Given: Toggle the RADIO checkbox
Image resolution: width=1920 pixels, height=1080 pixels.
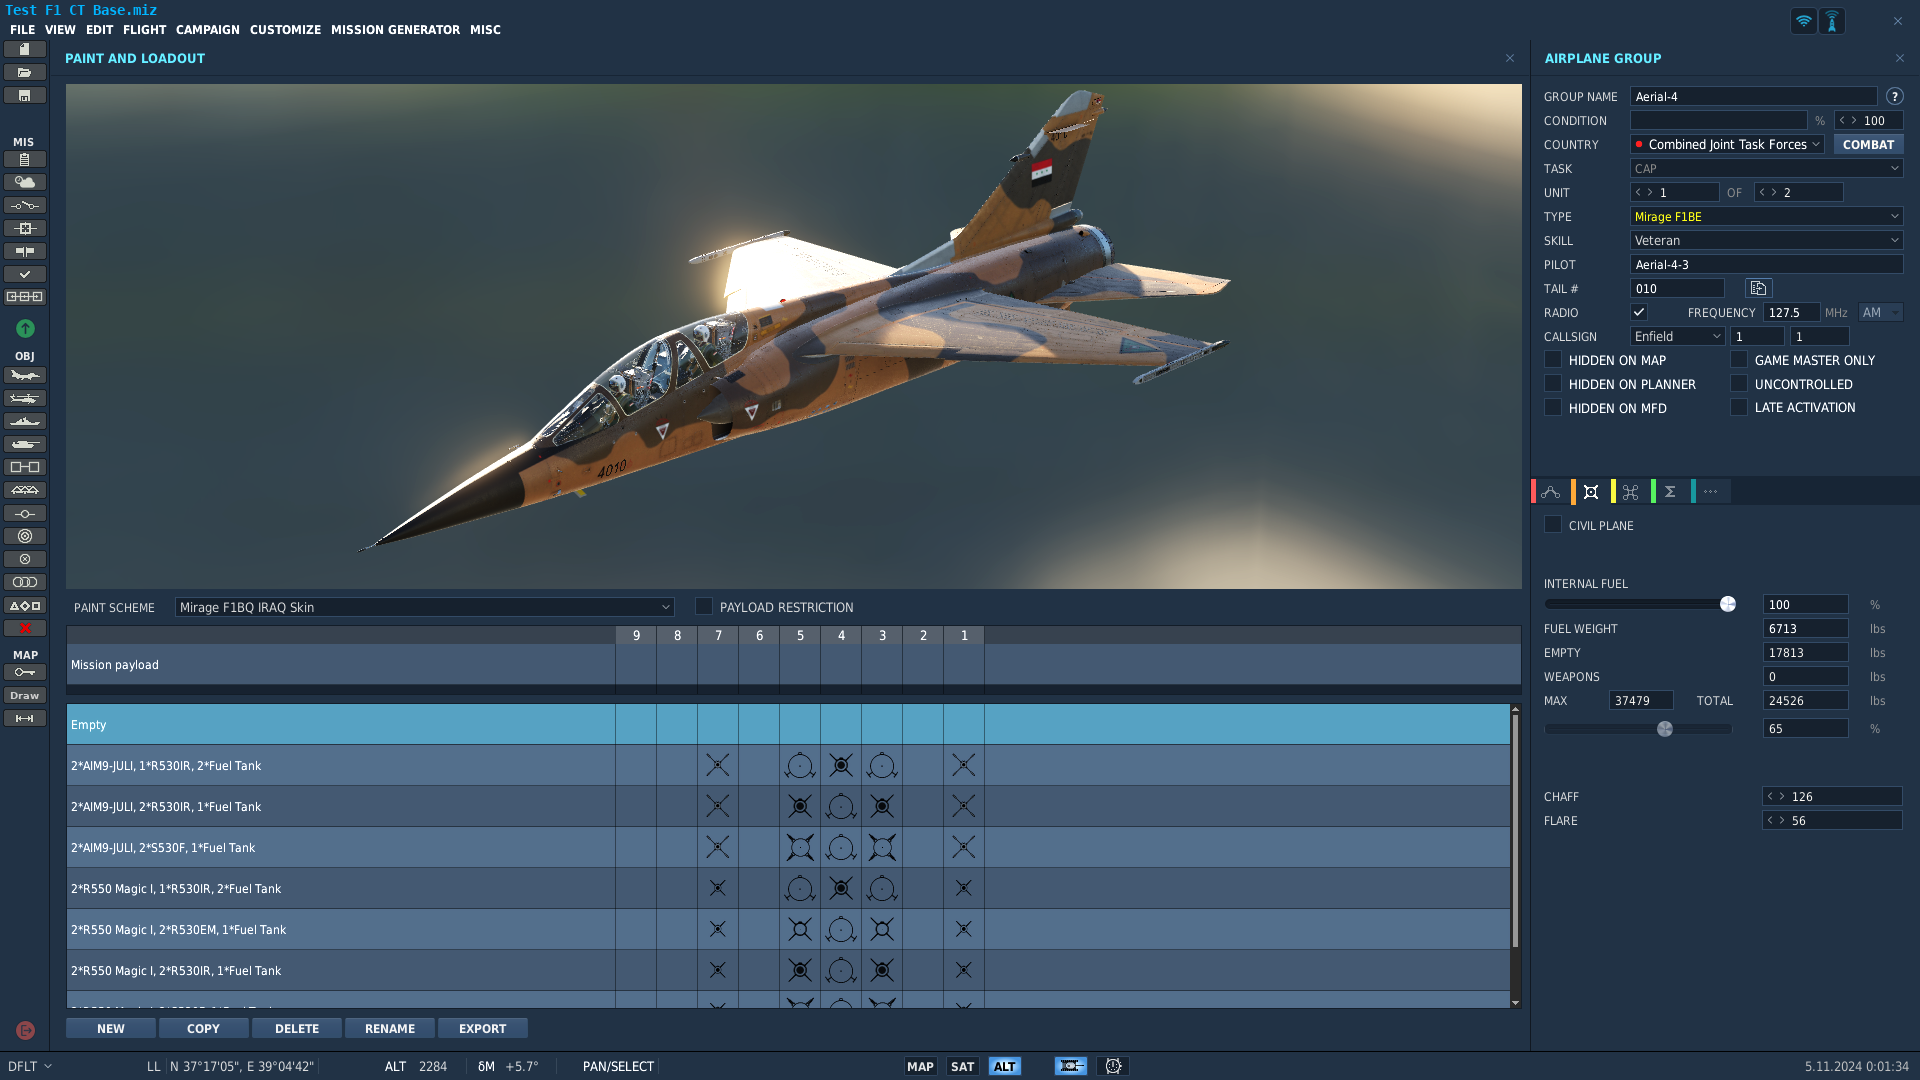Looking at the screenshot, I should coord(1639,312).
